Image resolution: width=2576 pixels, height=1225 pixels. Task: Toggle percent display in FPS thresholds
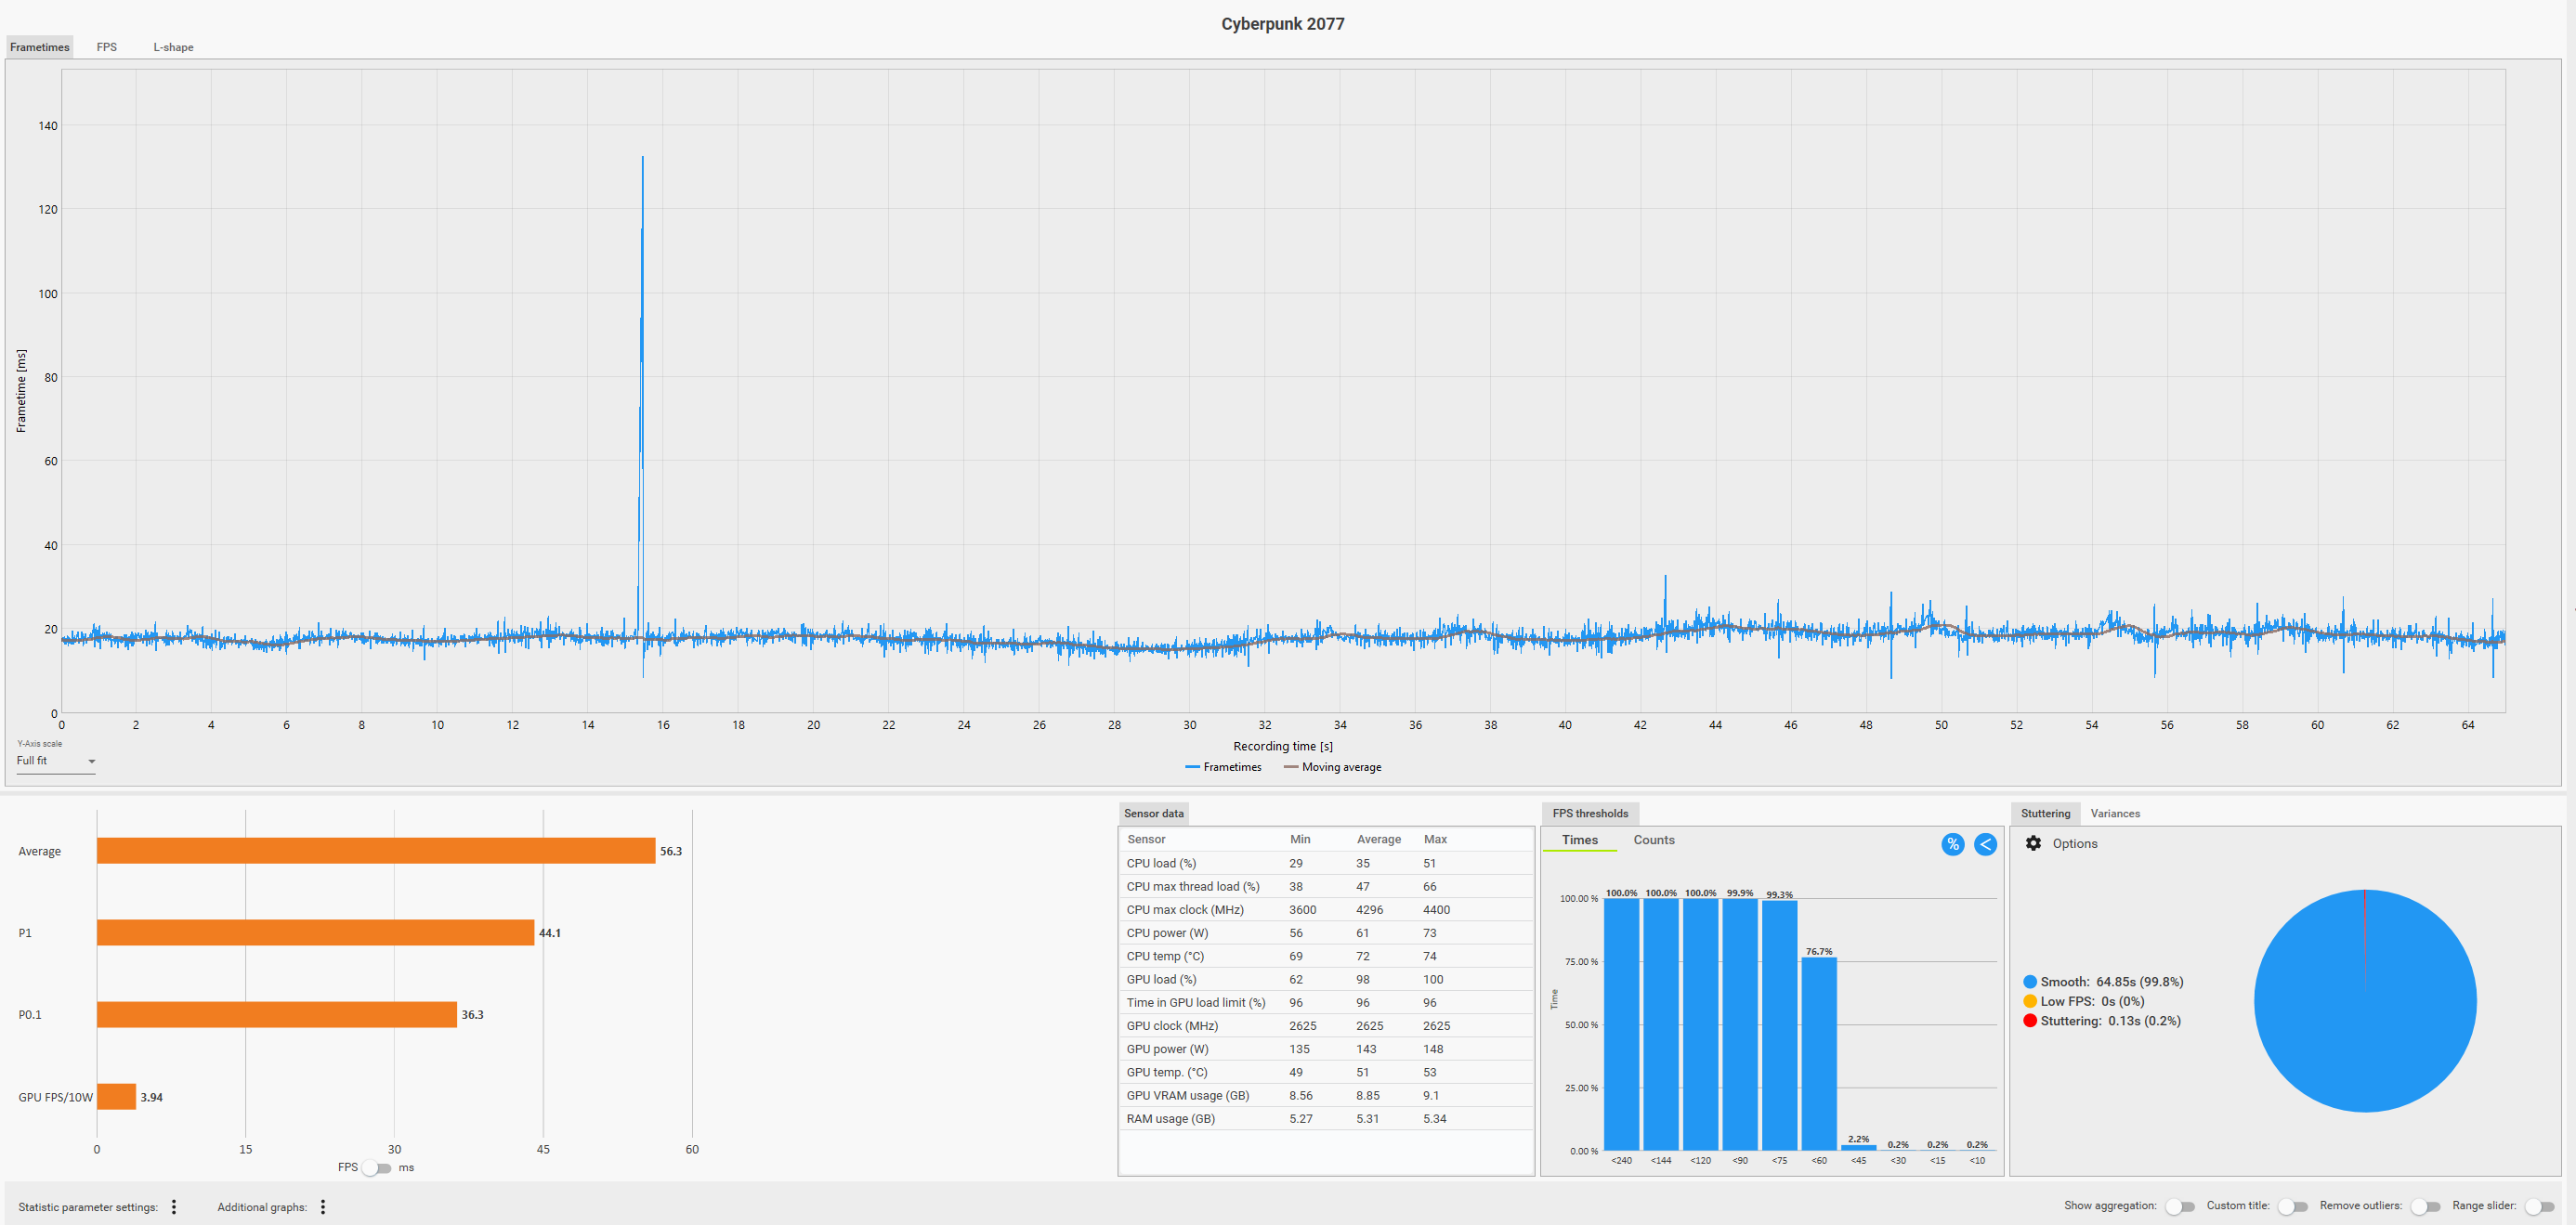(1952, 844)
